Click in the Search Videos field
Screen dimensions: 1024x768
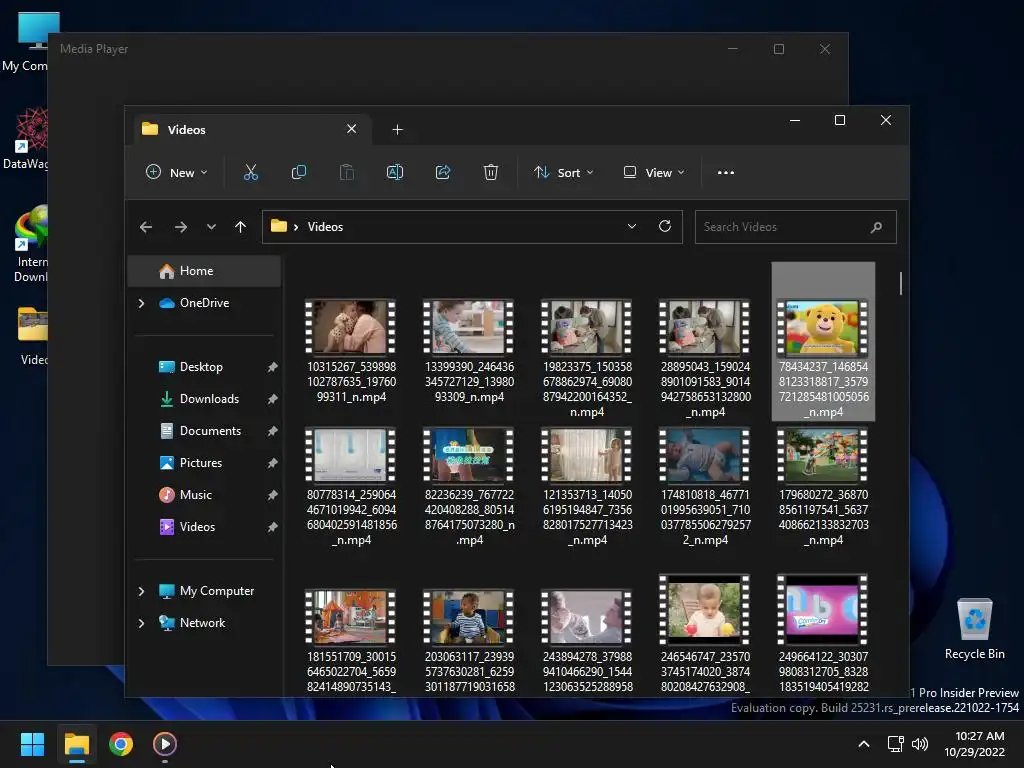tap(795, 227)
